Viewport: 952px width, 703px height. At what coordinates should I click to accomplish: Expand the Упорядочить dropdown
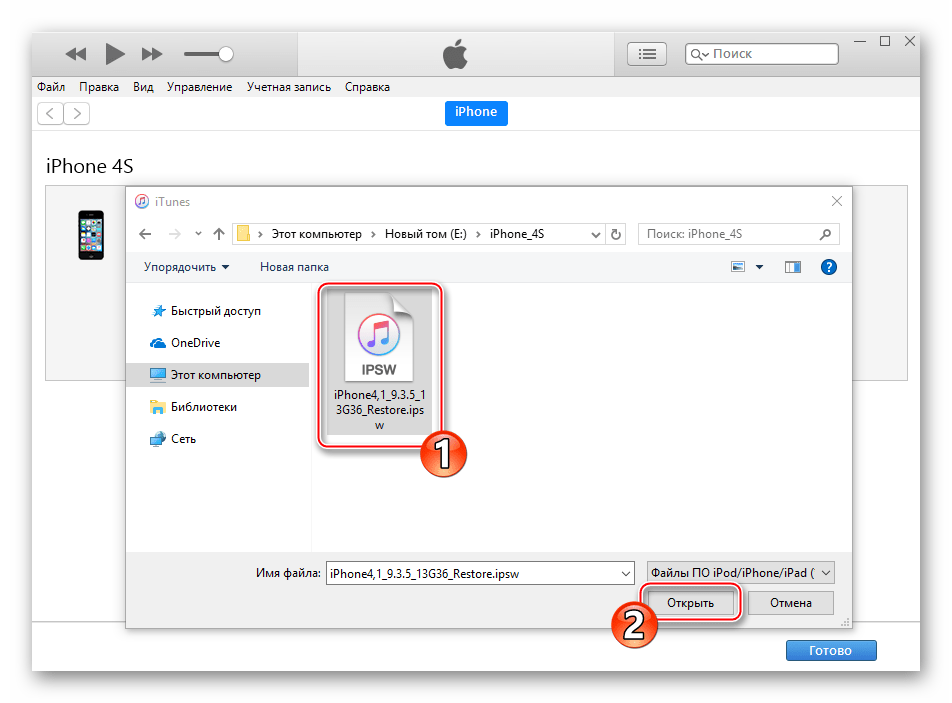pyautogui.click(x=186, y=267)
